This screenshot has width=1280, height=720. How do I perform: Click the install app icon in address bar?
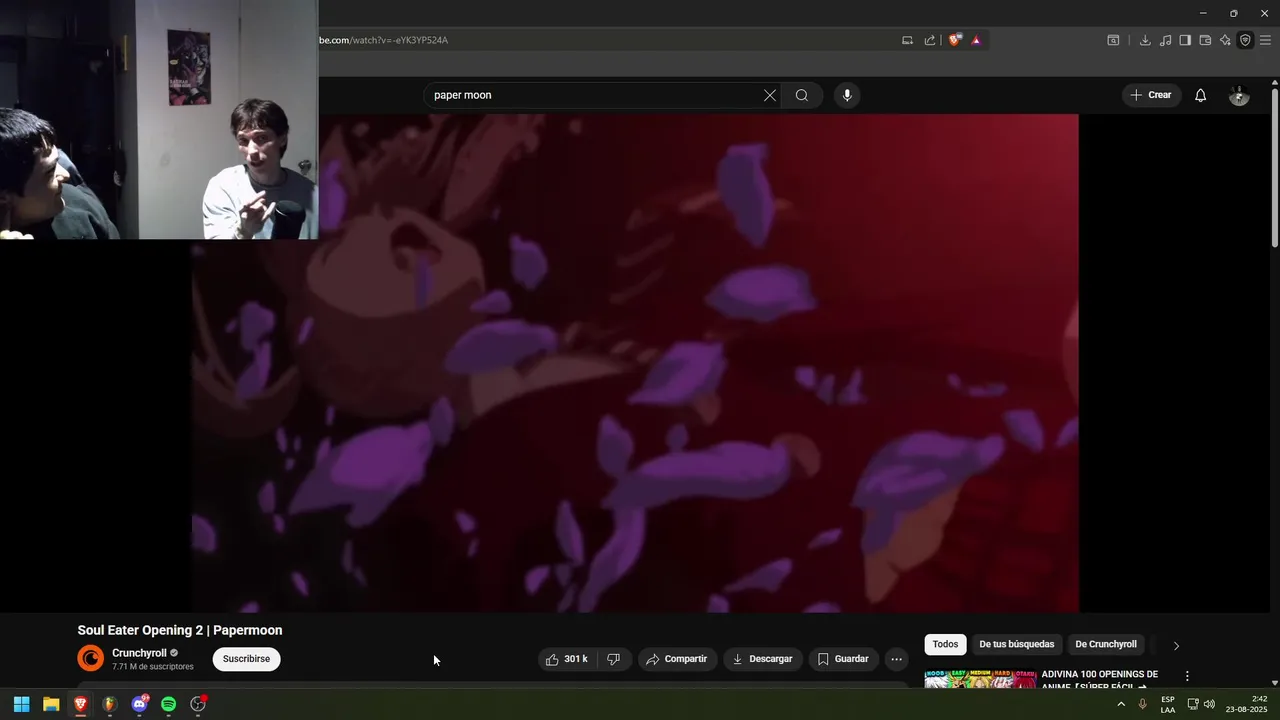[x=907, y=40]
